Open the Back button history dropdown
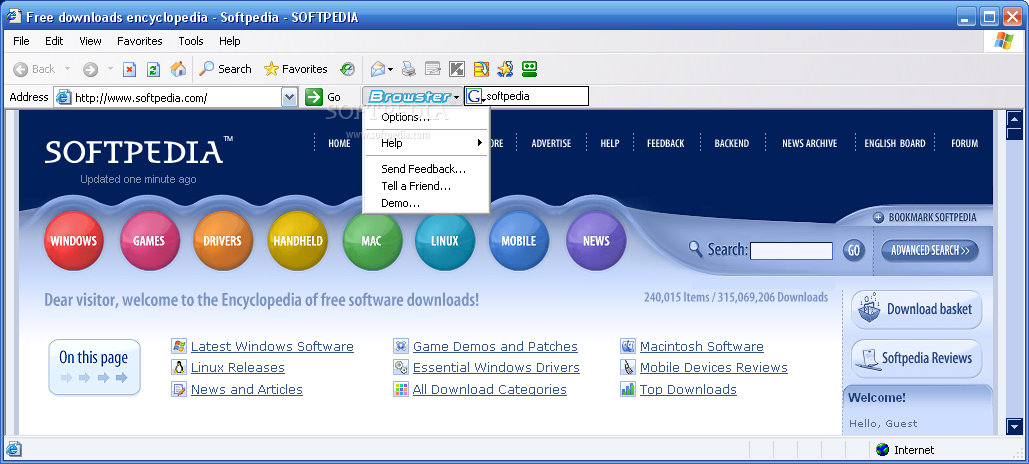The height and width of the screenshot is (464, 1029). [x=68, y=69]
